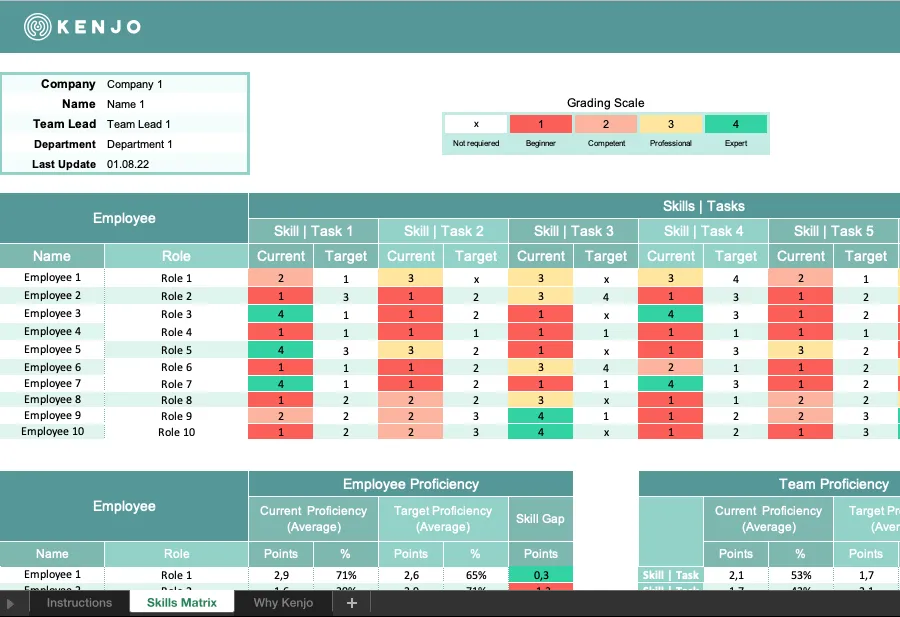
Task: Click the yellow Professional grading swatch
Action: point(671,124)
